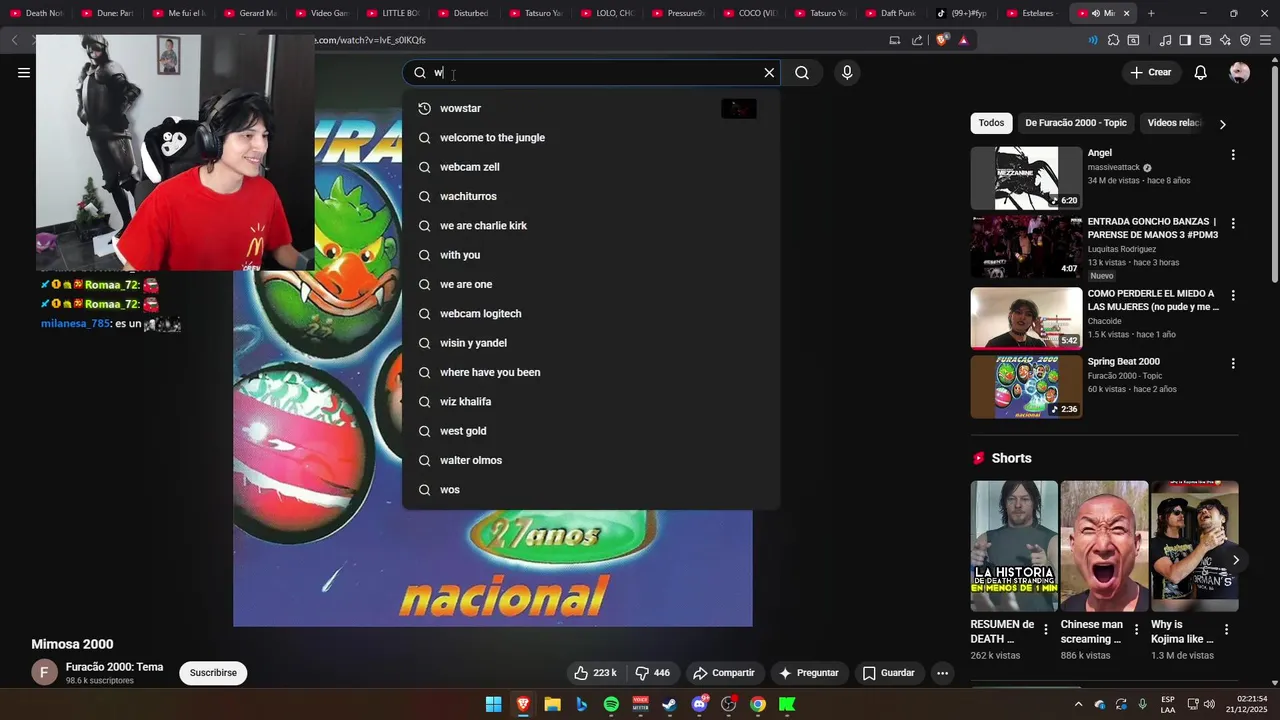Open options for Chinese man screaming short
The height and width of the screenshot is (720, 1280).
tap(1136, 630)
